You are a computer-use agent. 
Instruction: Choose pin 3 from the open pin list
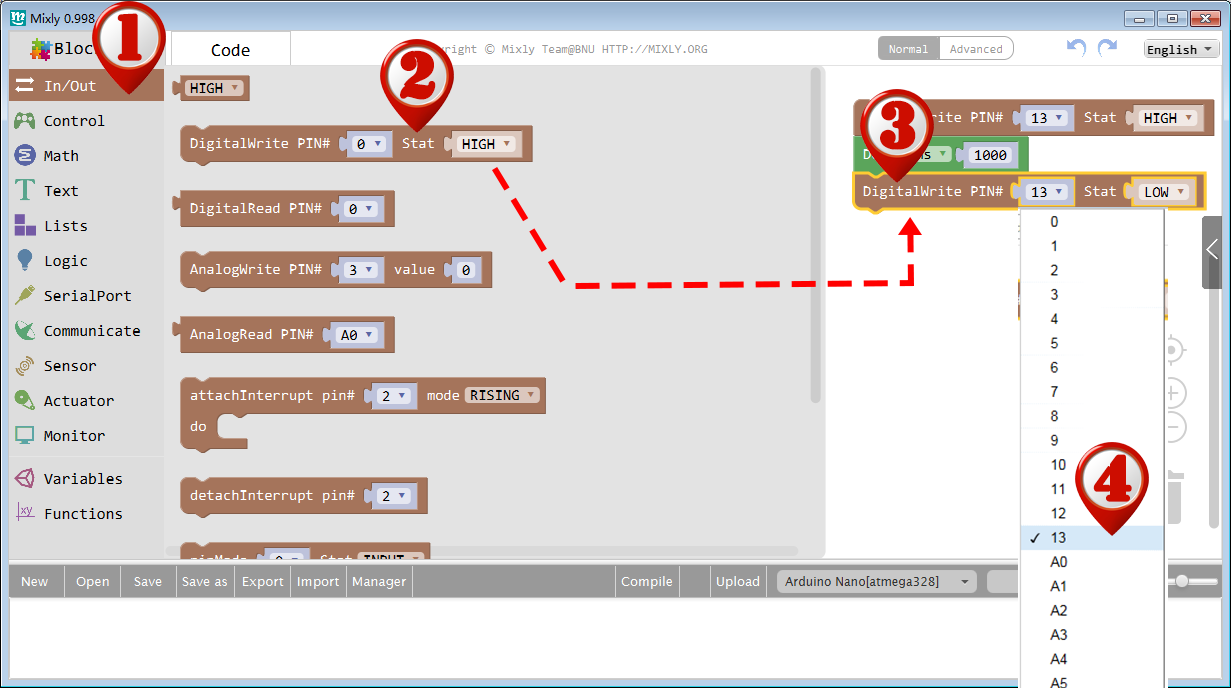[1092, 295]
